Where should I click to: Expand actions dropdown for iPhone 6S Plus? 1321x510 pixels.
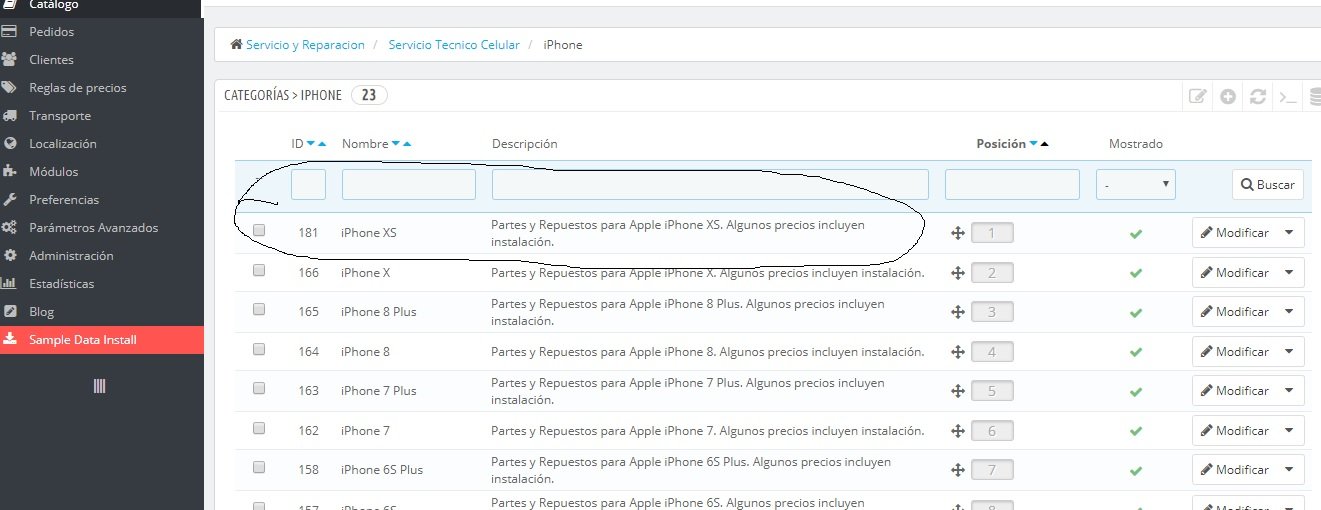(1289, 470)
